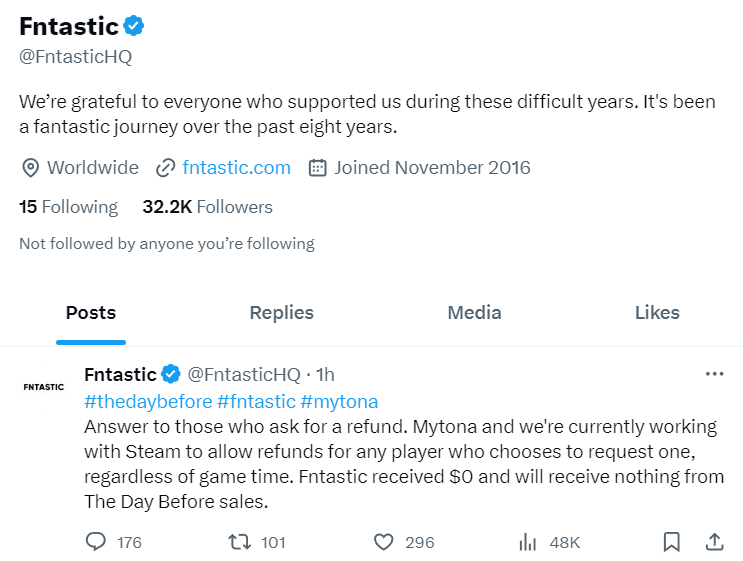View the 32.2K Followers list
Viewport: 743px width, 561px height.
[207, 207]
